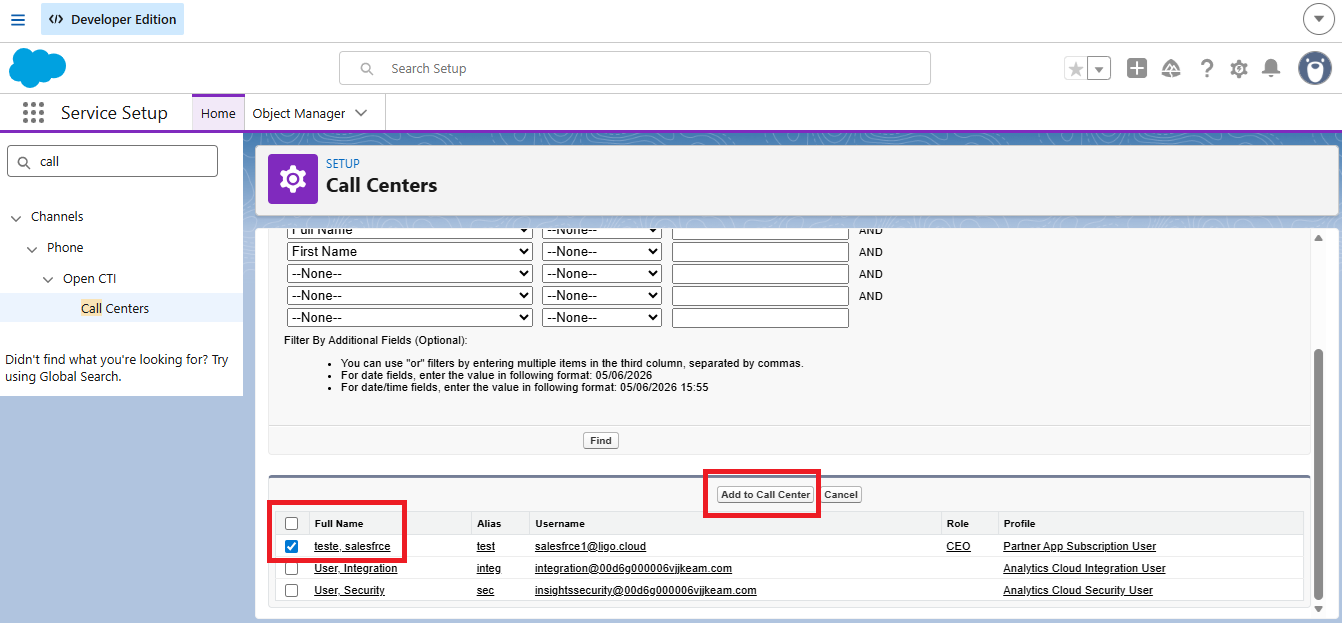Switch to the Home tab
This screenshot has height=623, width=1342.
tap(218, 113)
